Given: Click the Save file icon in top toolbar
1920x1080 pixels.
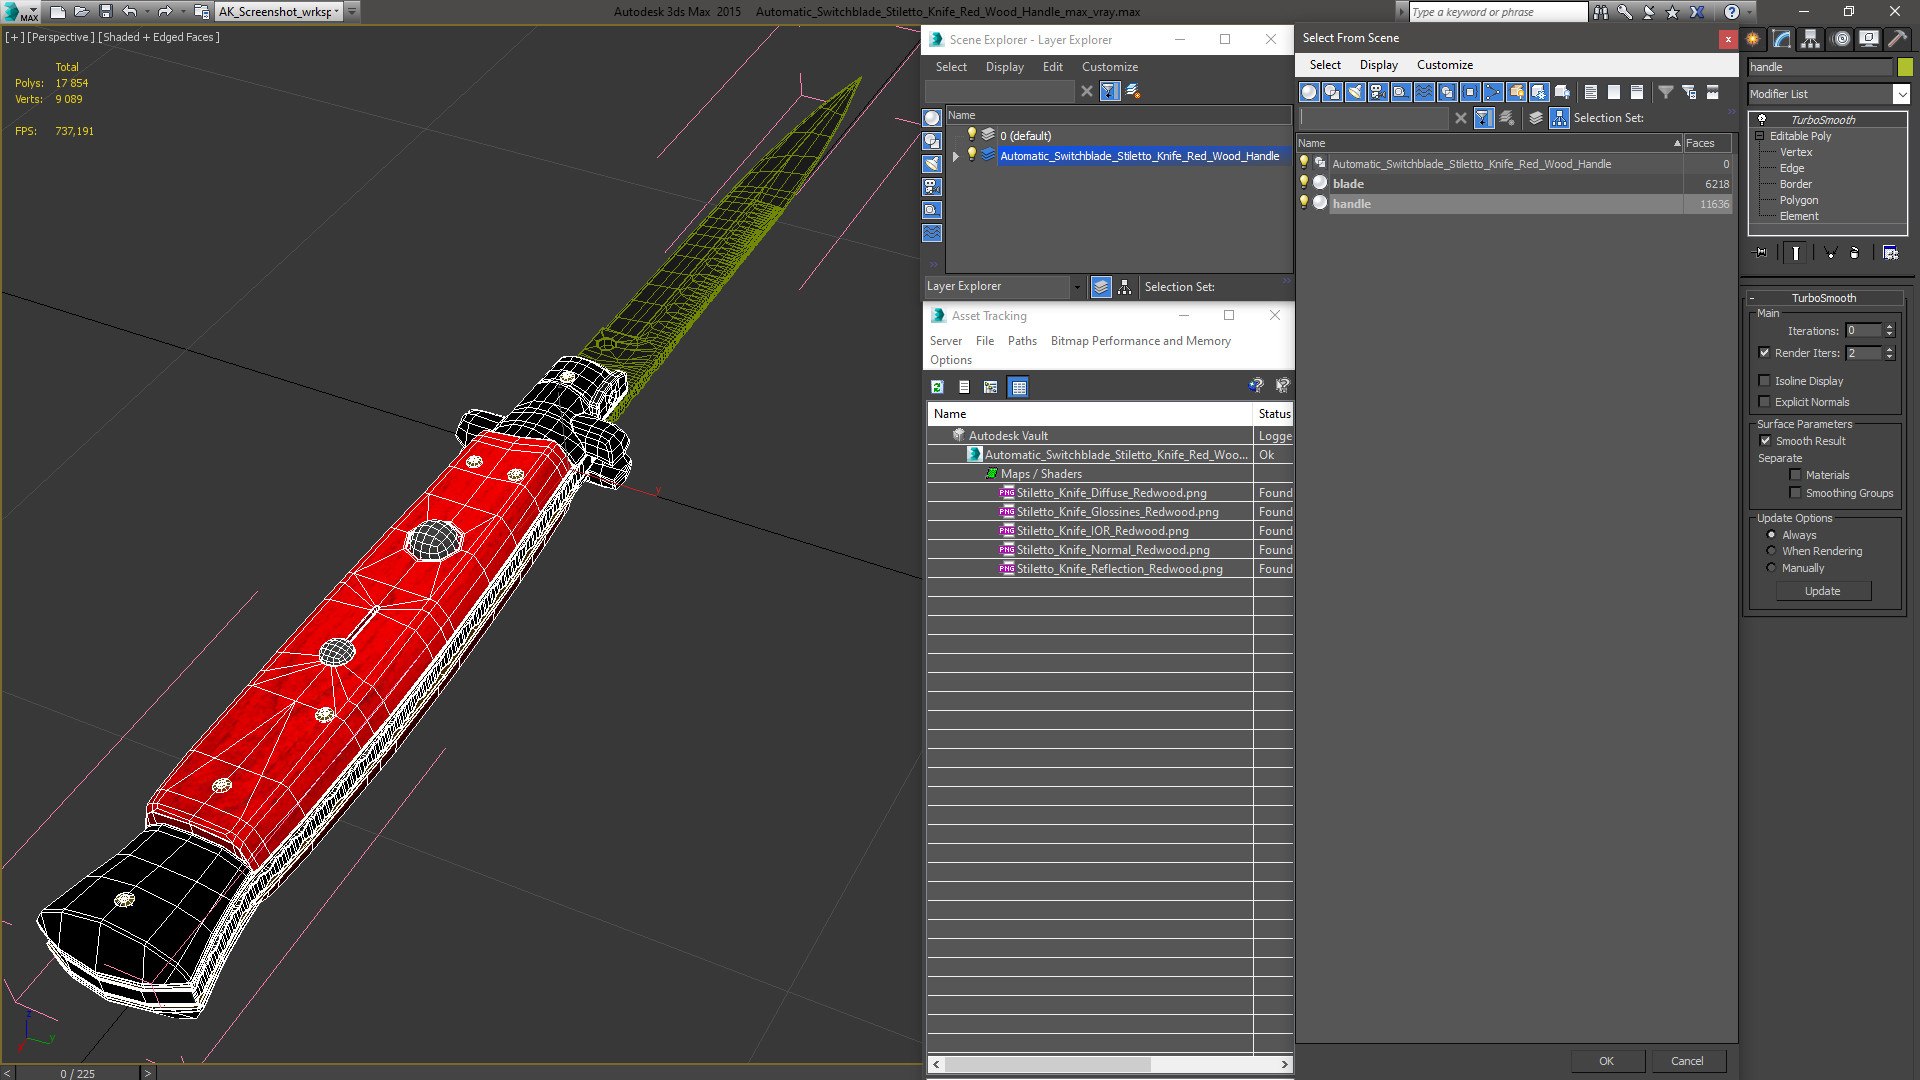Looking at the screenshot, I should click(105, 12).
